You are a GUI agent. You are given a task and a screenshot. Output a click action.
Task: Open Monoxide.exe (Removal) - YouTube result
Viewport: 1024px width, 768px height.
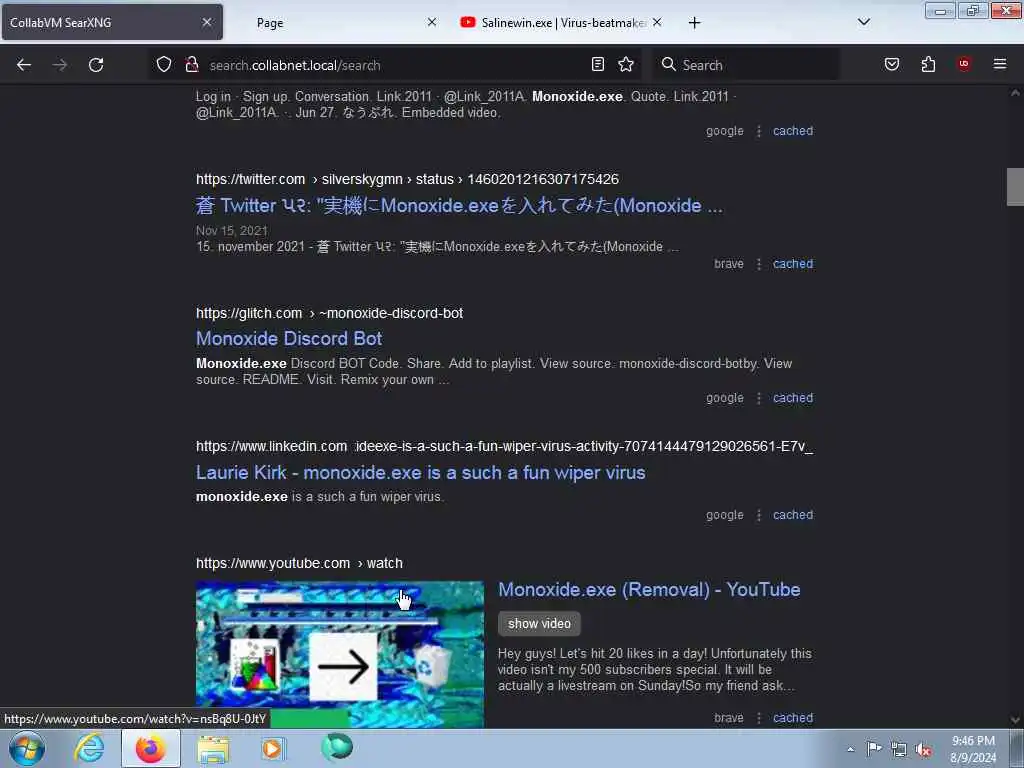tap(649, 589)
